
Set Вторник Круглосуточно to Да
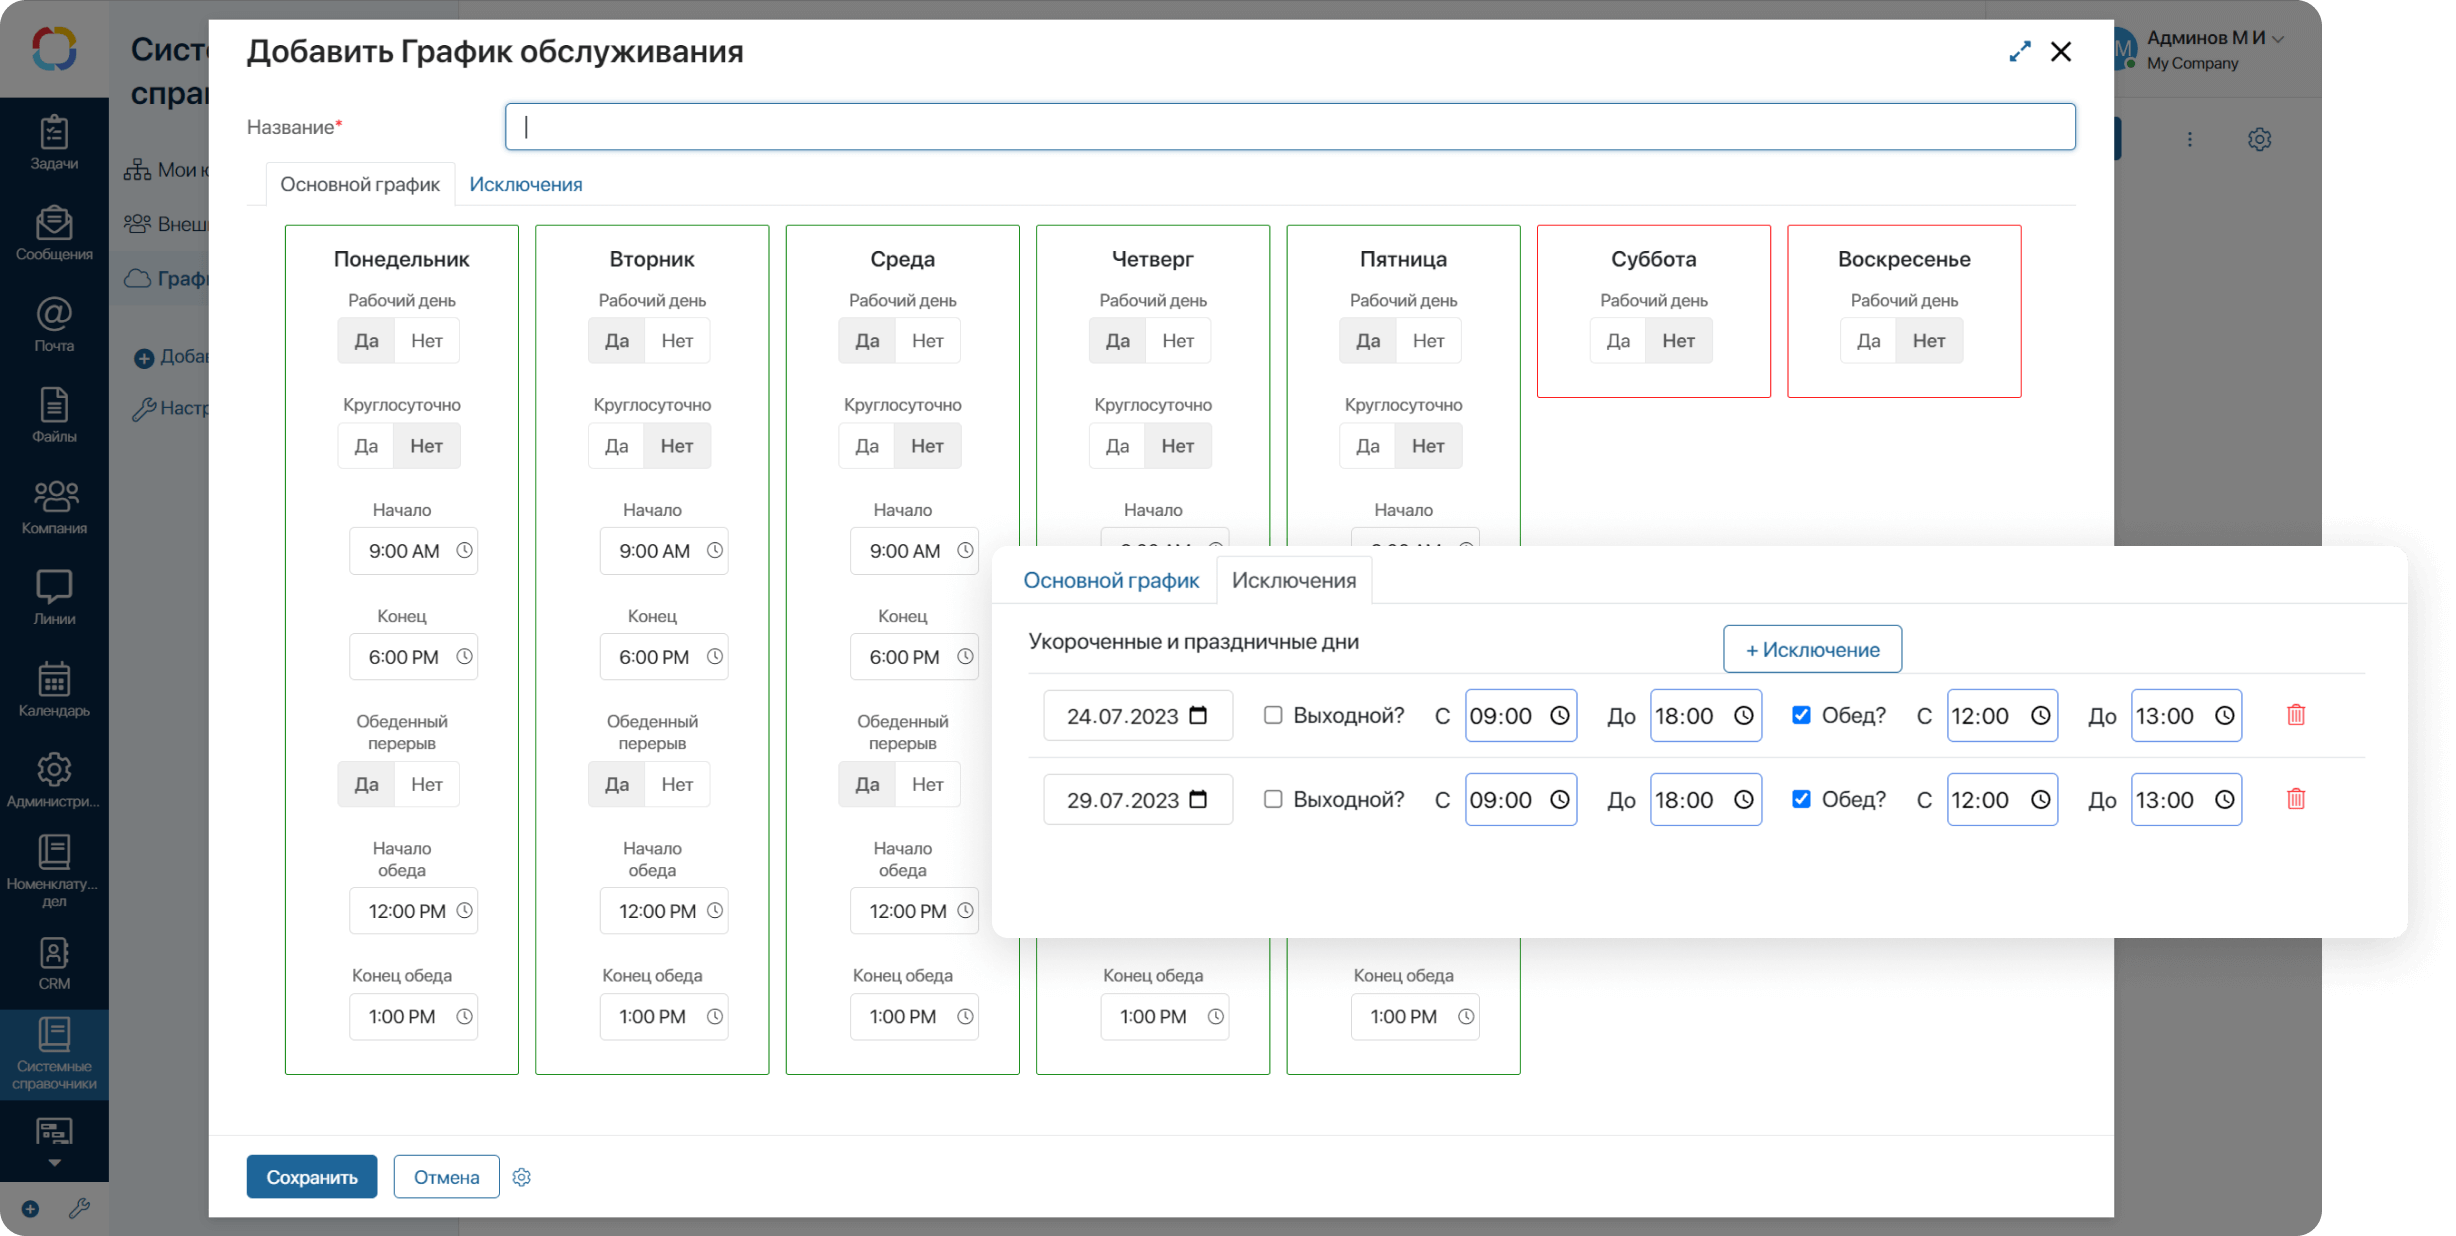616,446
